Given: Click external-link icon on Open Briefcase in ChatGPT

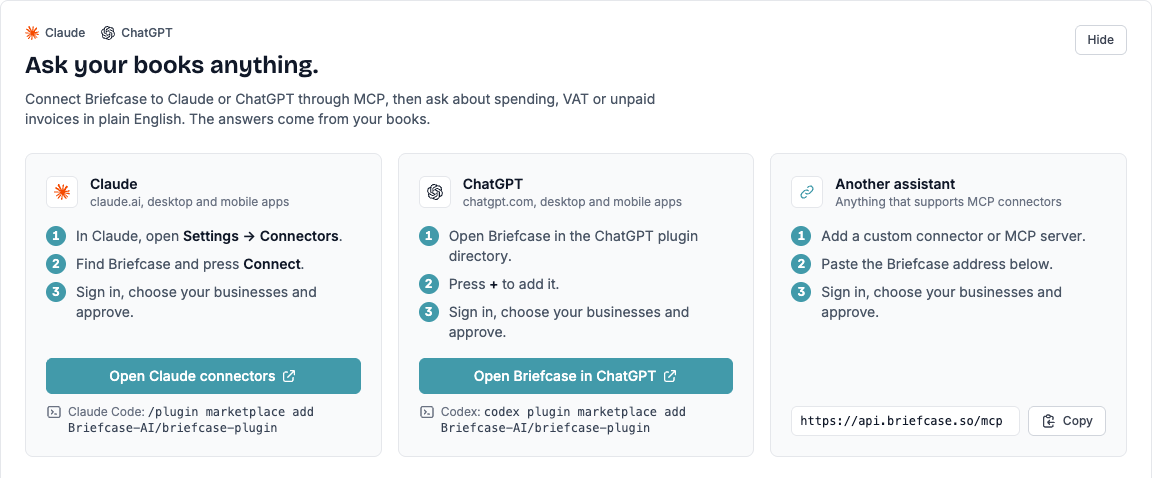Looking at the screenshot, I should (670, 376).
